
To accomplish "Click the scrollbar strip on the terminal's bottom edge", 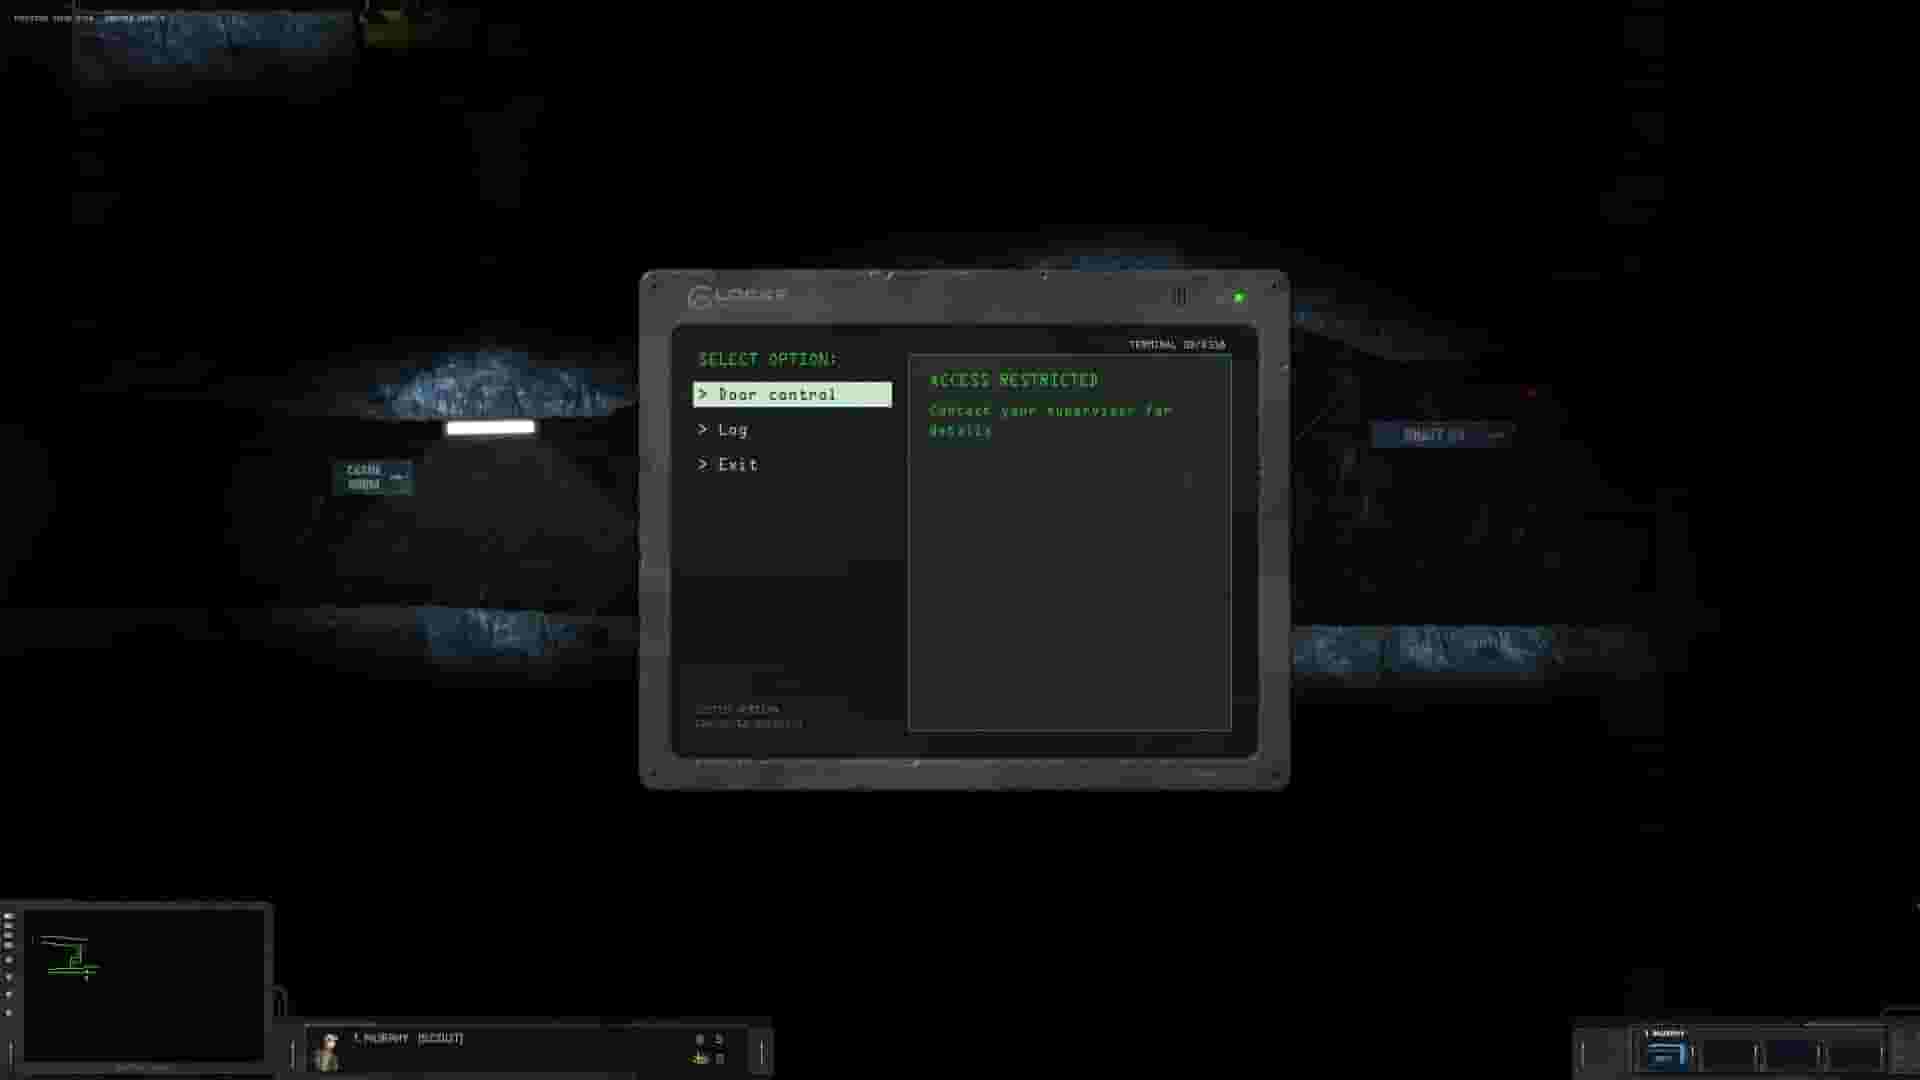I will click(x=960, y=762).
